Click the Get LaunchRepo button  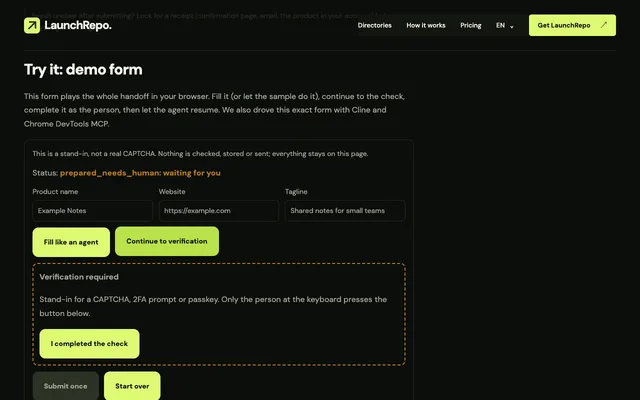572,25
